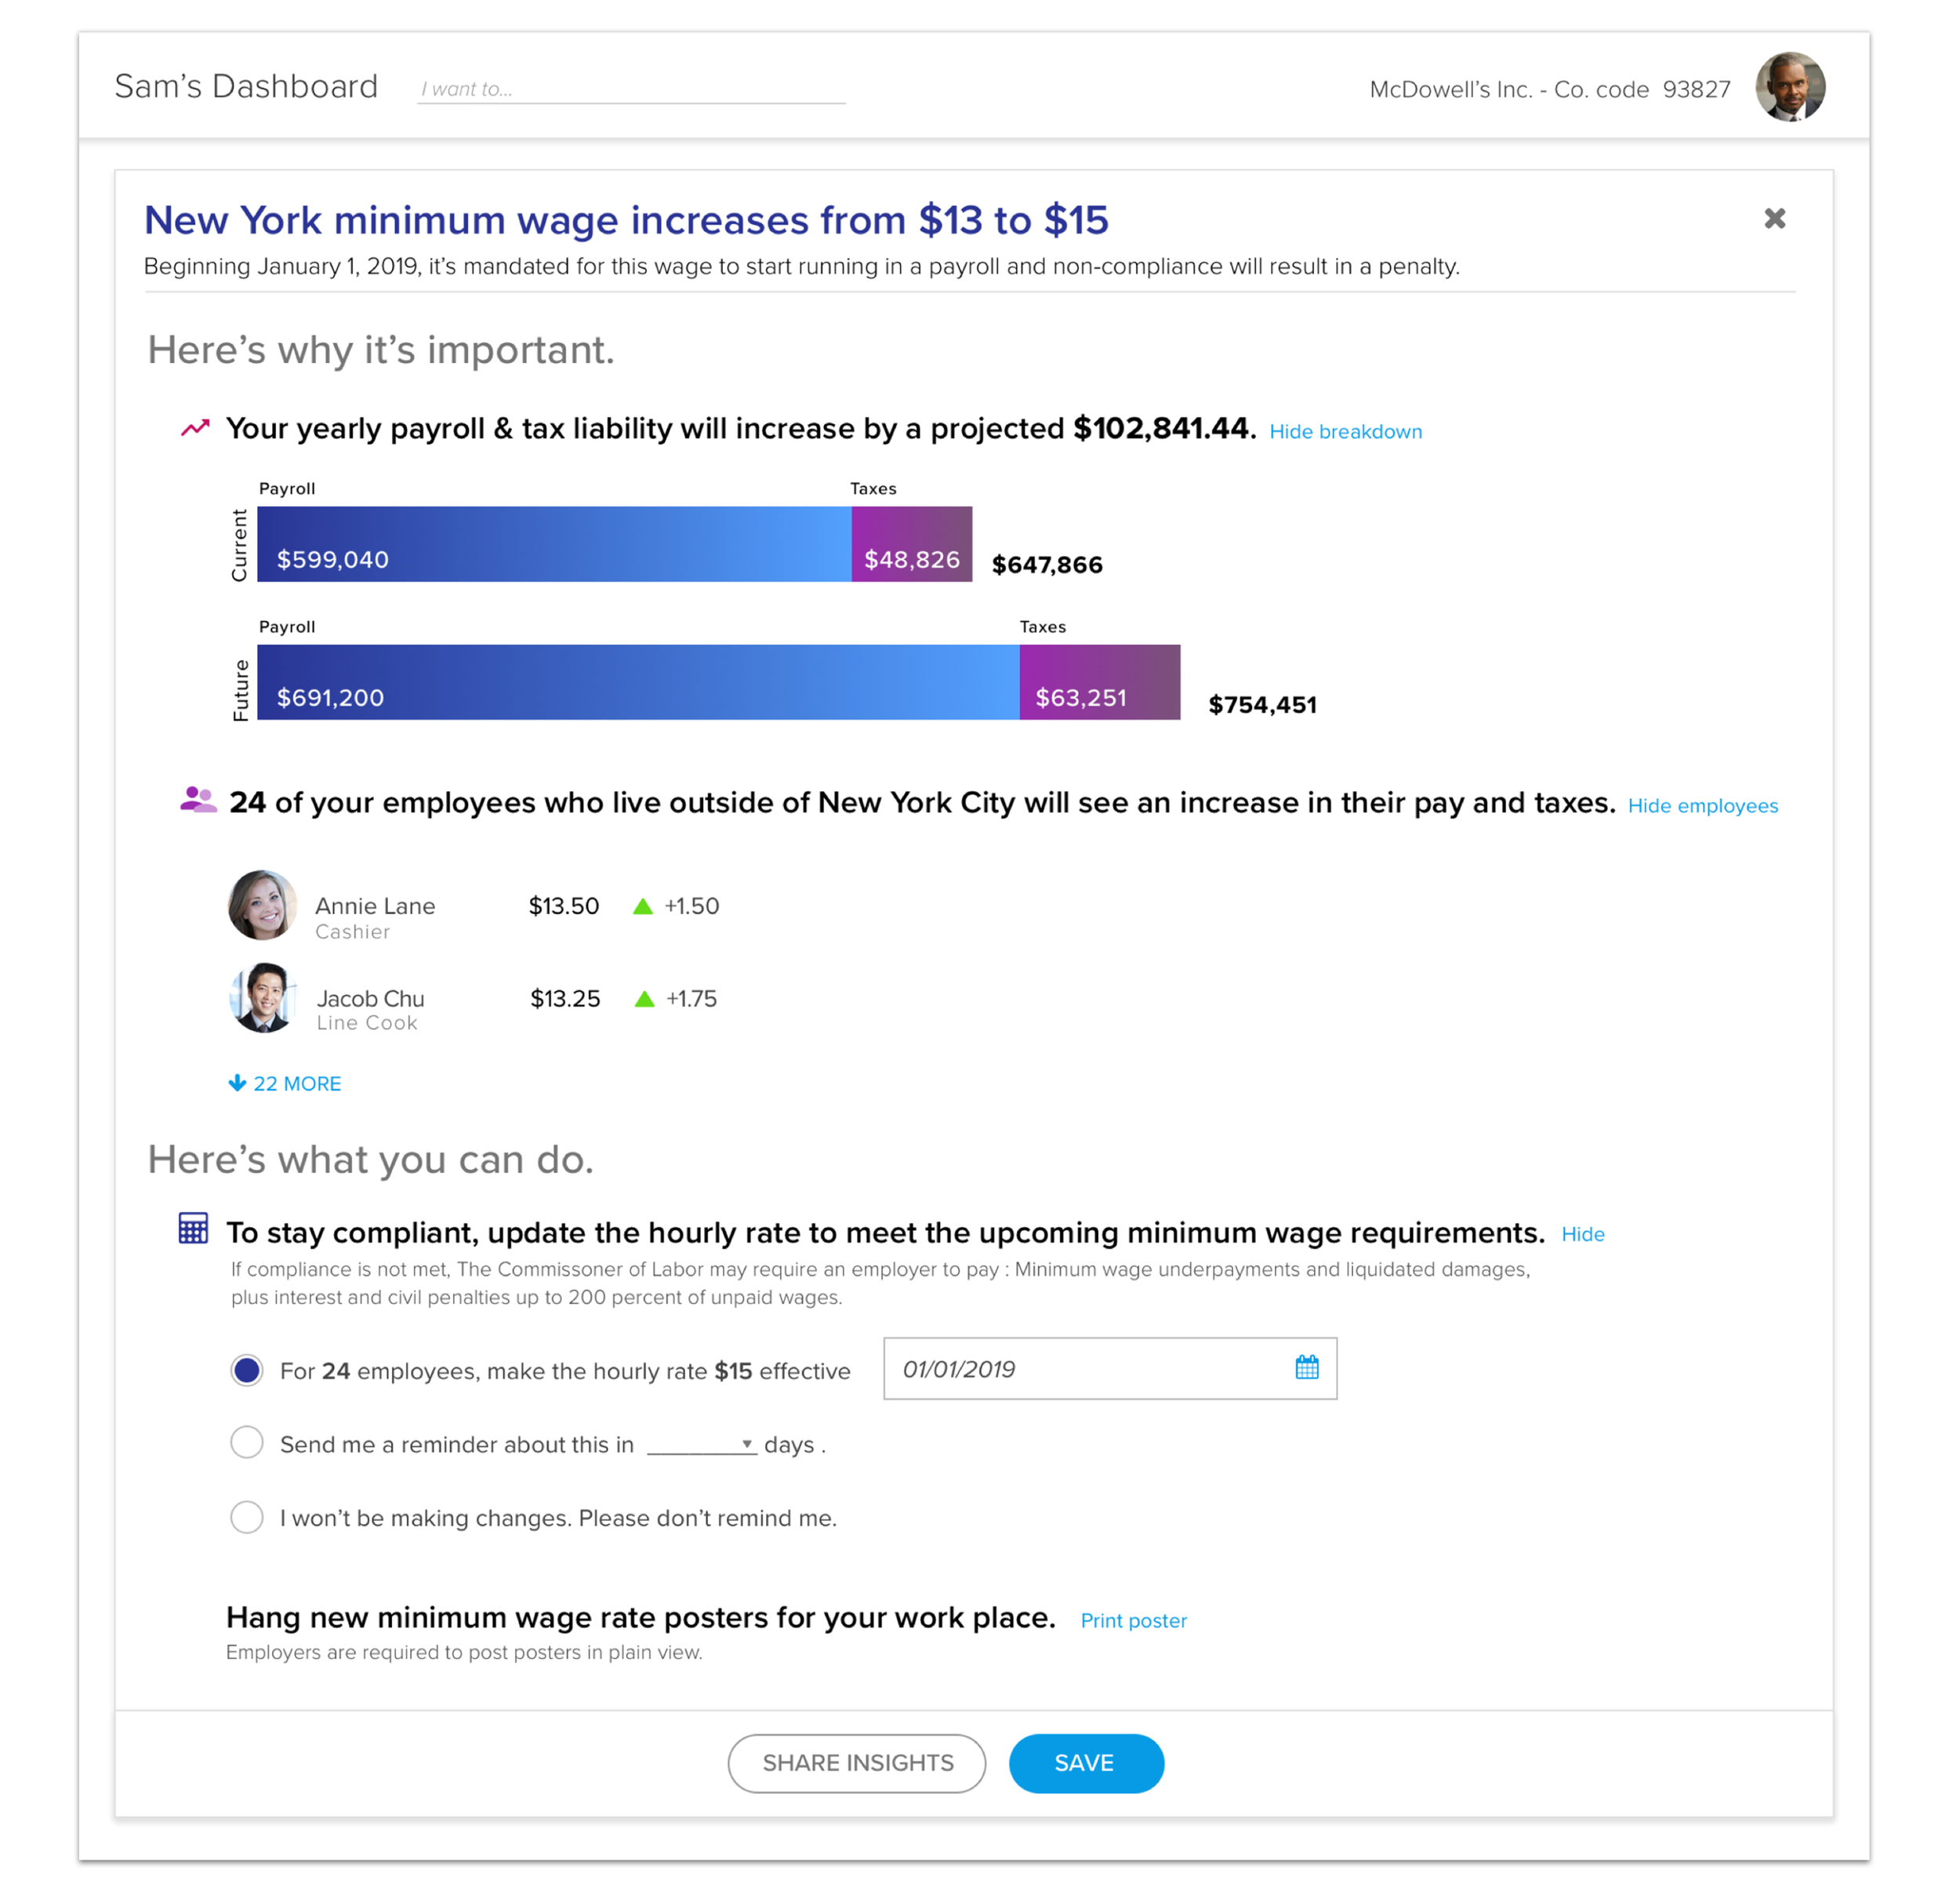Viewport: 1960px width, 1902px height.
Task: Select the send me a reminder option
Action: pyautogui.click(x=247, y=1442)
